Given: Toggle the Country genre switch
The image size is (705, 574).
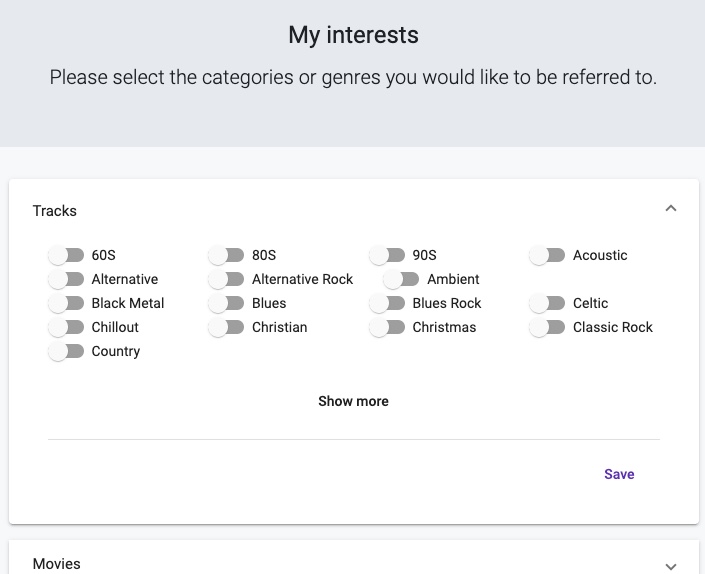Looking at the screenshot, I should 66,351.
